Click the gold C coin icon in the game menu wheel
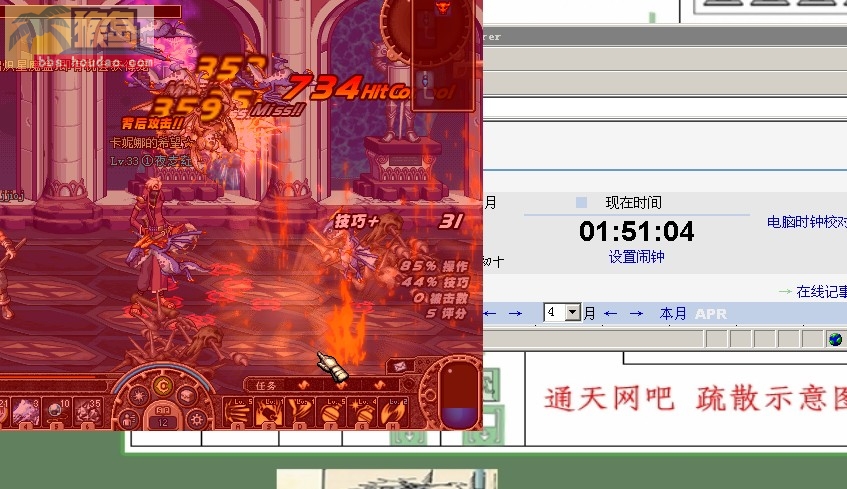 point(163,386)
